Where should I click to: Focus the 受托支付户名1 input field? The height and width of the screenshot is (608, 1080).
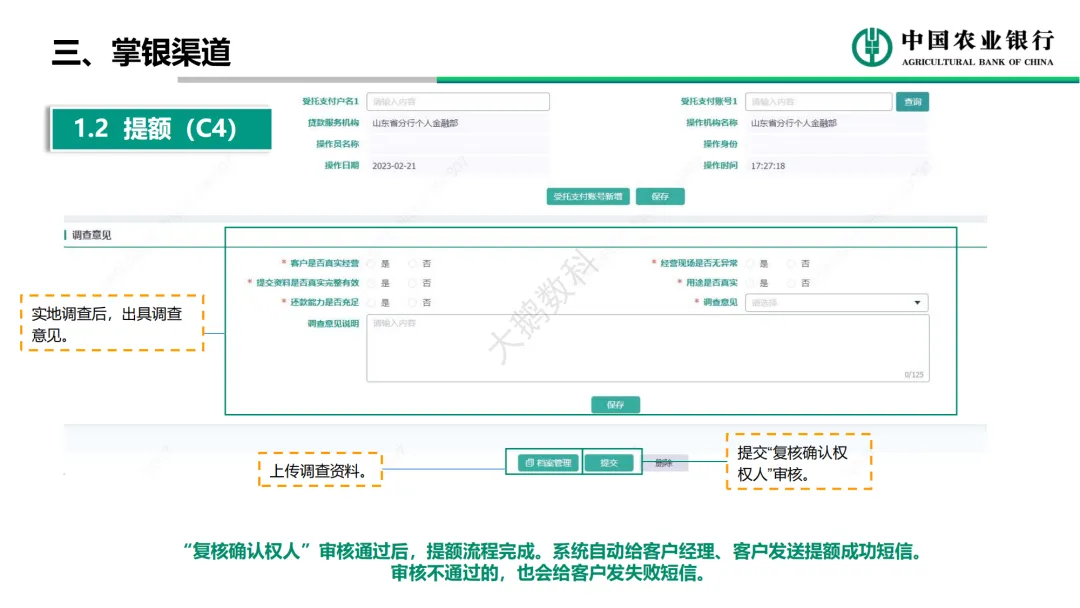458,102
